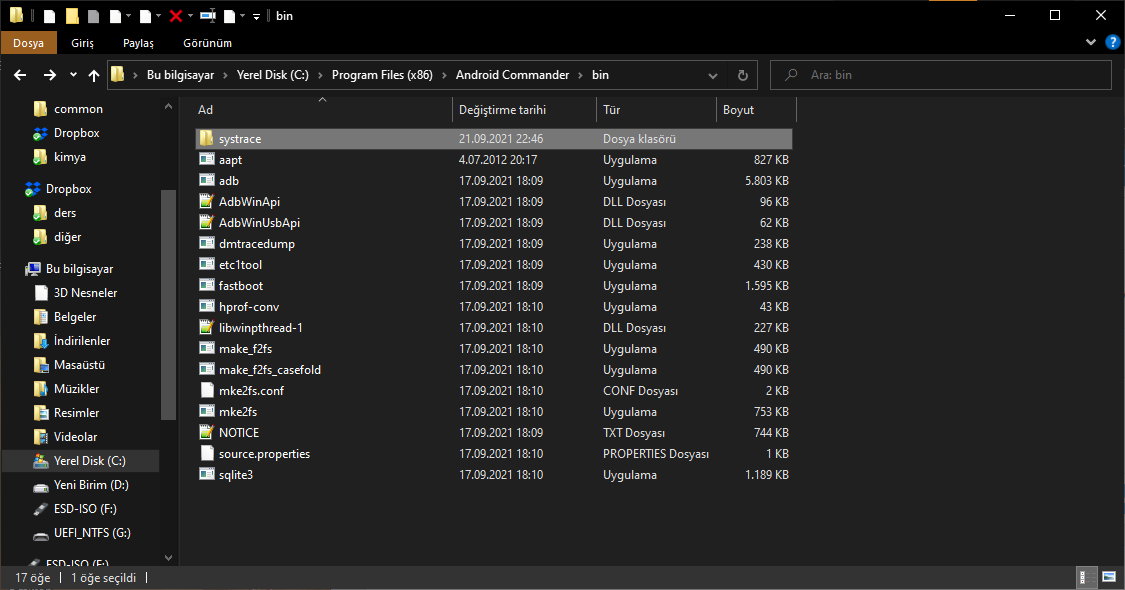Click the NOTICE text file icon
Screen dimensions: 1125x590
pos(207,432)
